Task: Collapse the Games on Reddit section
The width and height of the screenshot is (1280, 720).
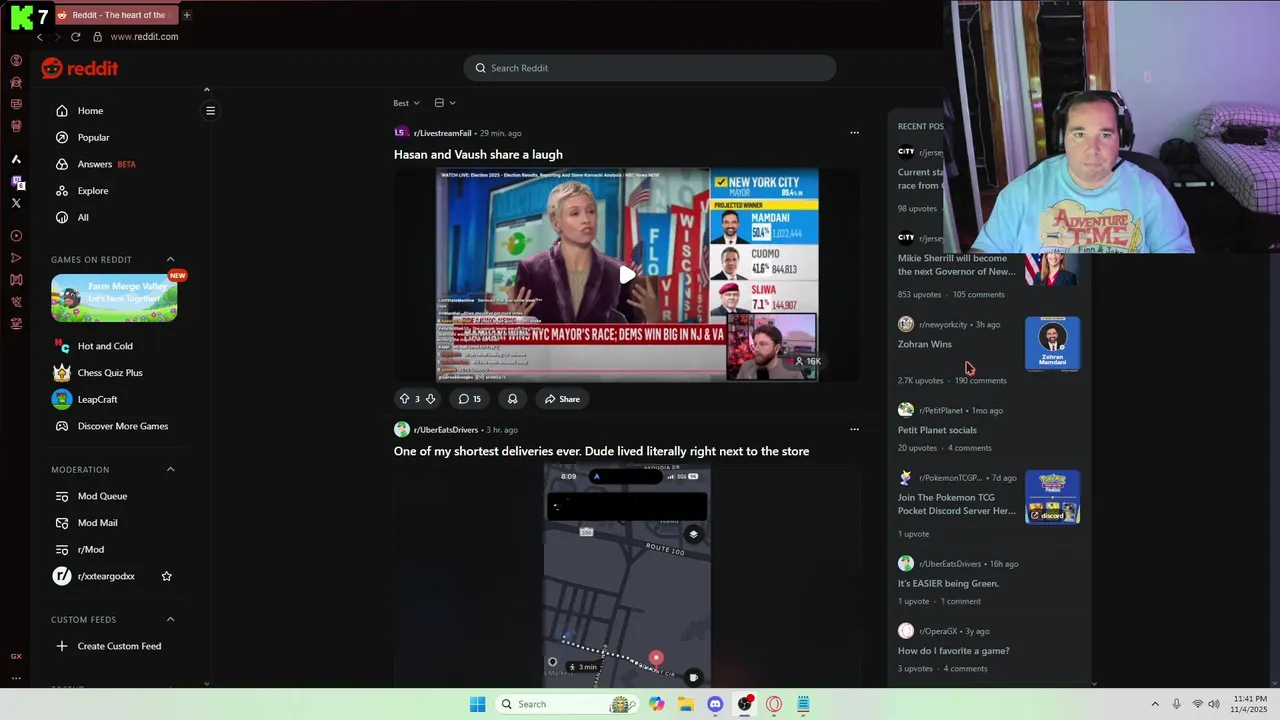Action: [170, 260]
